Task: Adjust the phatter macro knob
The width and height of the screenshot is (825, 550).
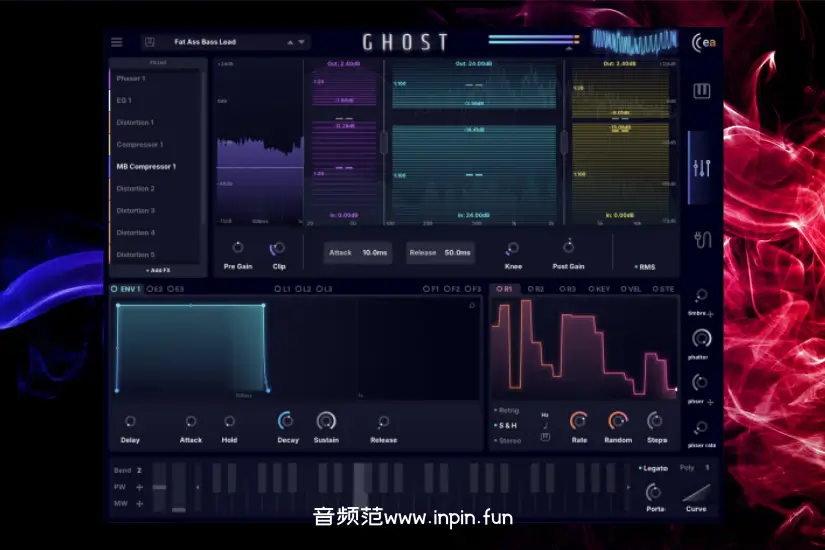Action: [701, 338]
